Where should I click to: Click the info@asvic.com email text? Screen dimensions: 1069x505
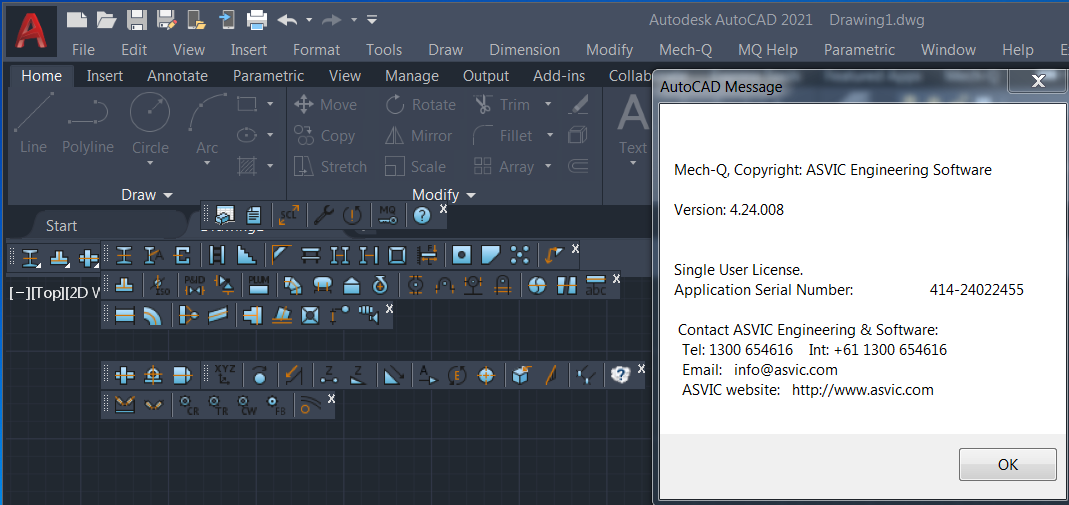tap(785, 370)
